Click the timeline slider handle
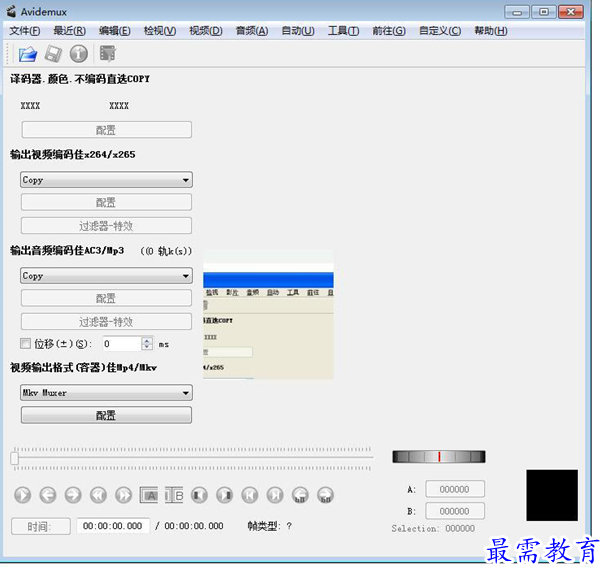The height and width of the screenshot is (582, 608). point(14,458)
